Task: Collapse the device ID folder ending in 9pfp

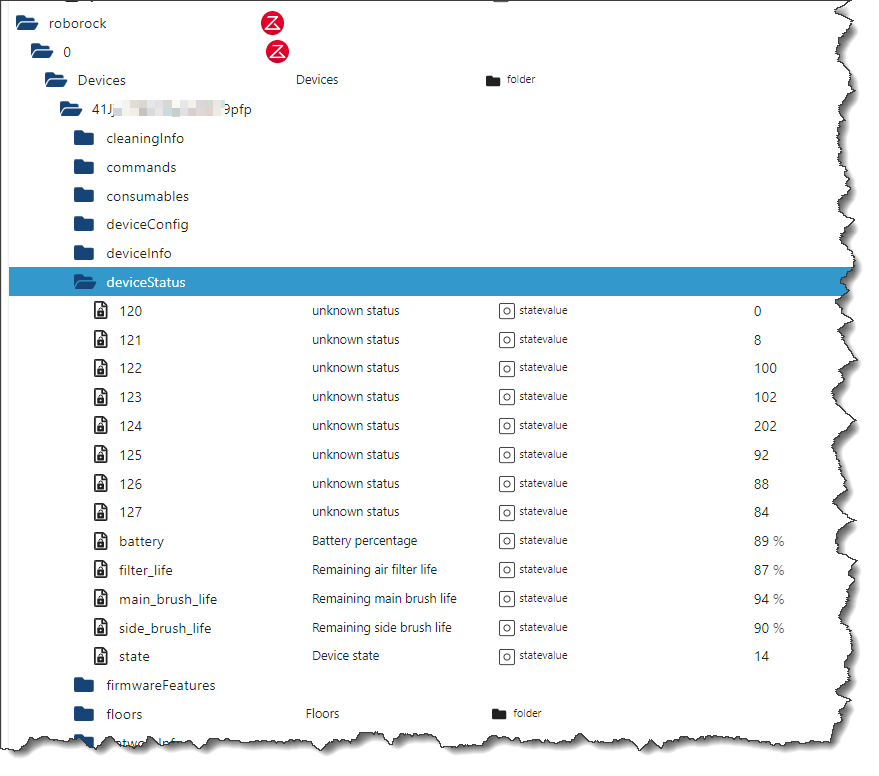Action: click(x=71, y=109)
